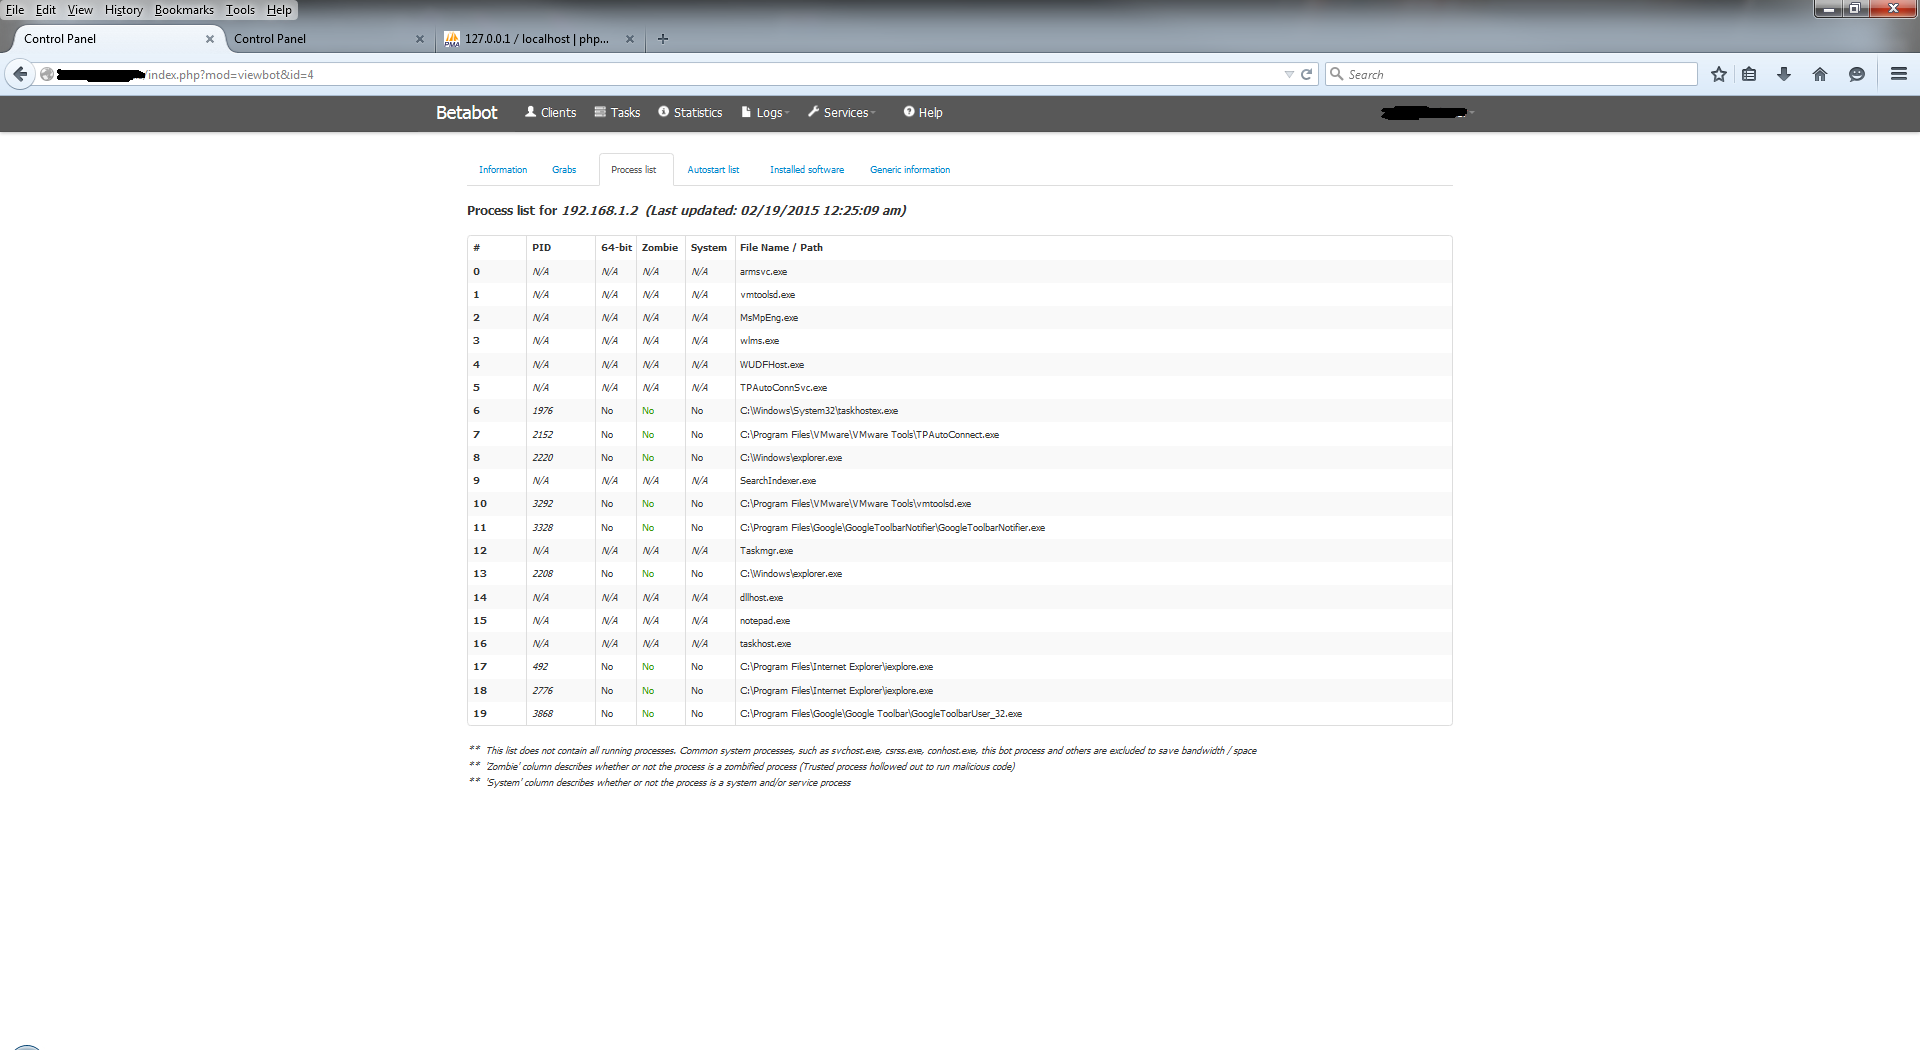The height and width of the screenshot is (1050, 1920).
Task: Switch to the Installed software tab
Action: (x=806, y=170)
